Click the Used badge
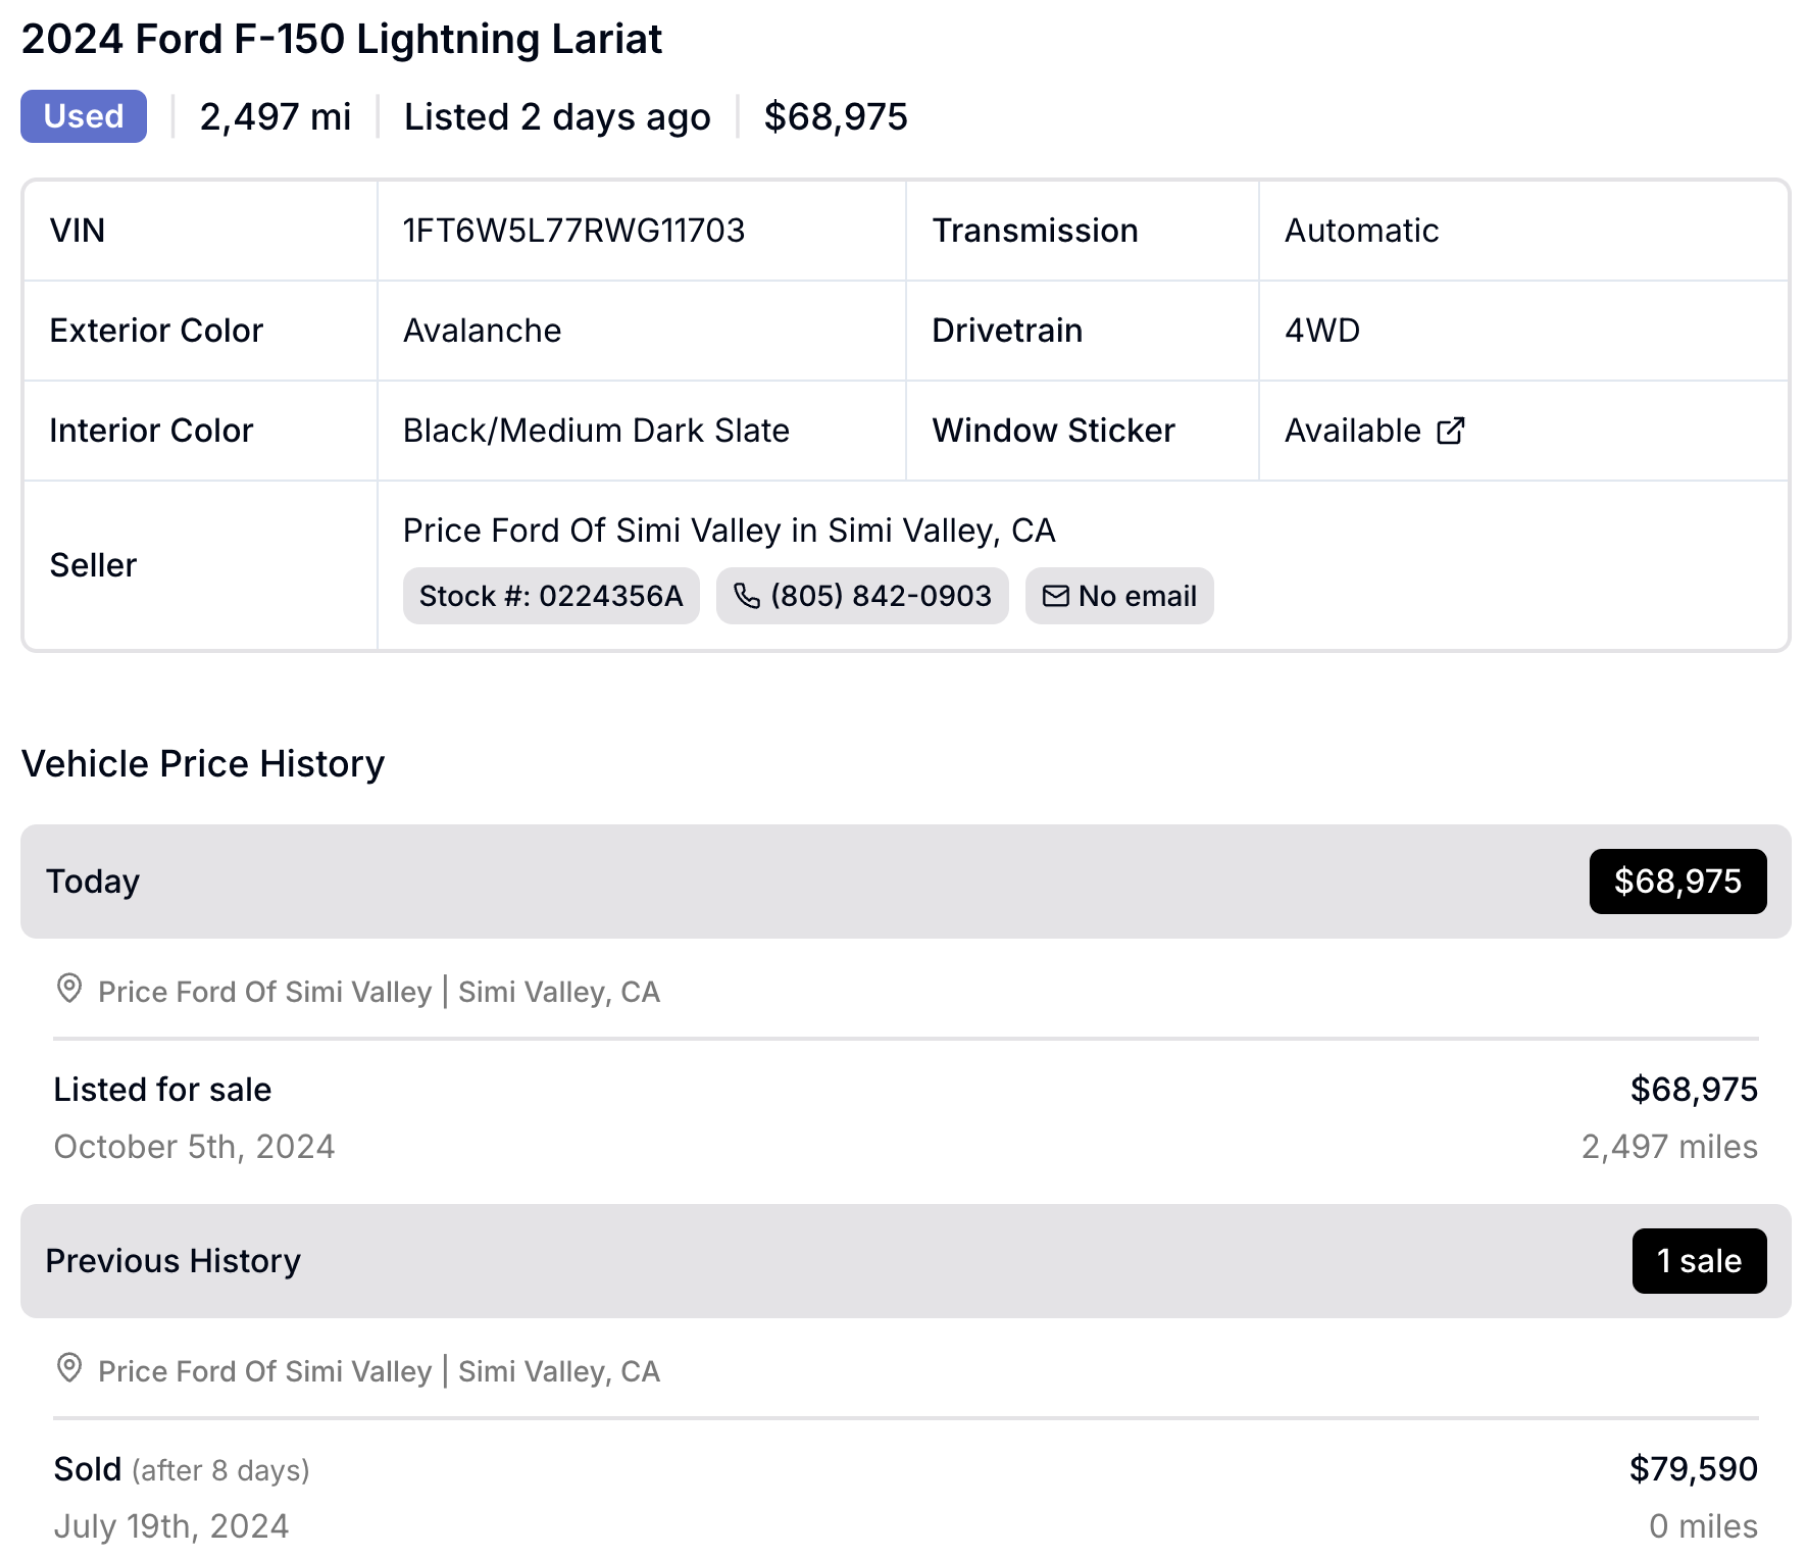The image size is (1807, 1559). coord(84,116)
